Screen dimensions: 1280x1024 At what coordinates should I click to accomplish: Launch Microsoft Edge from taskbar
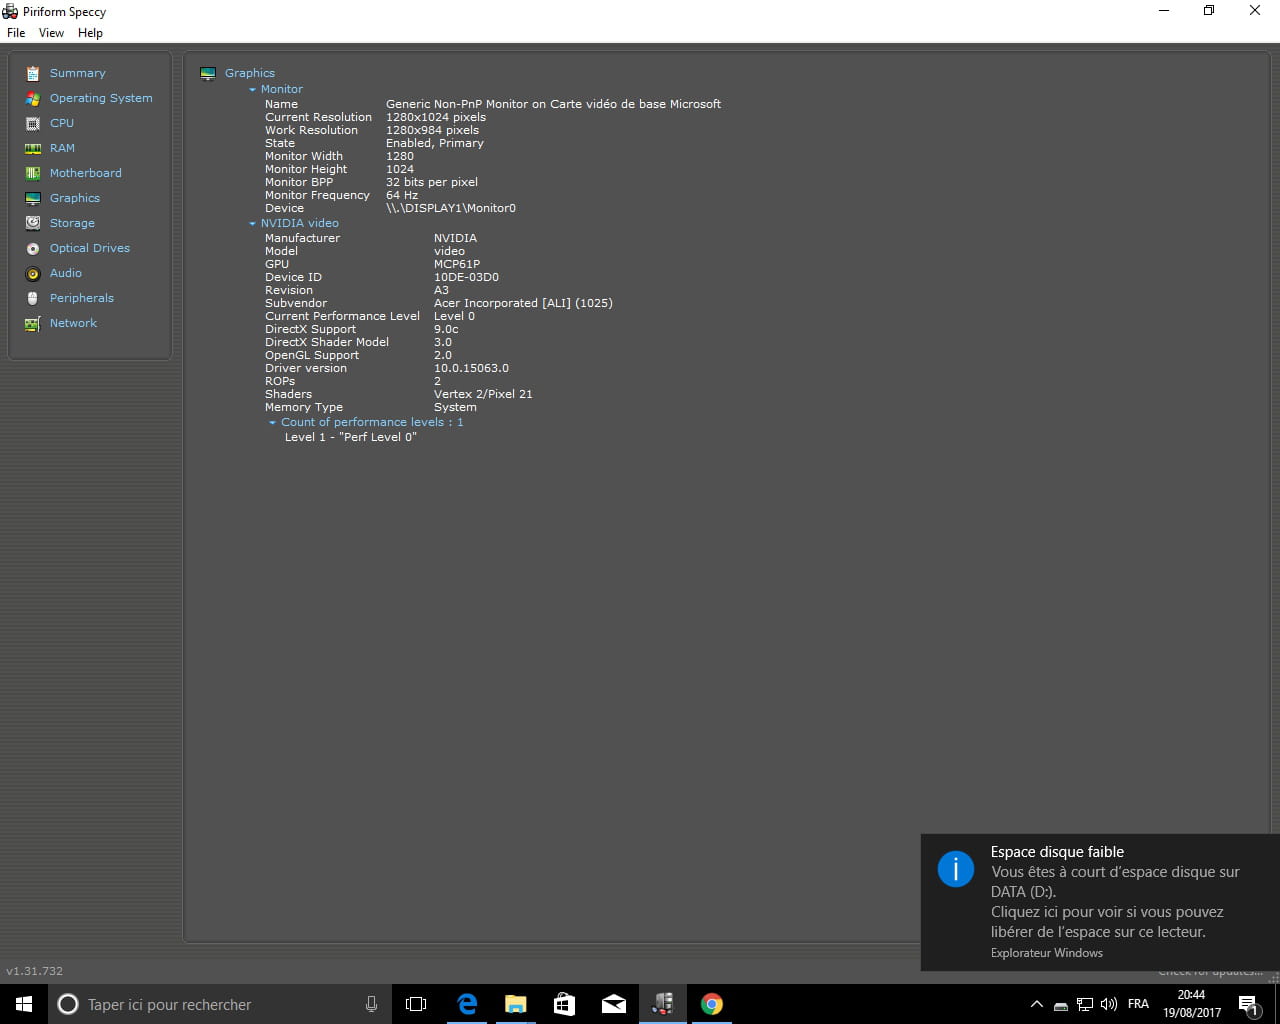click(467, 1004)
